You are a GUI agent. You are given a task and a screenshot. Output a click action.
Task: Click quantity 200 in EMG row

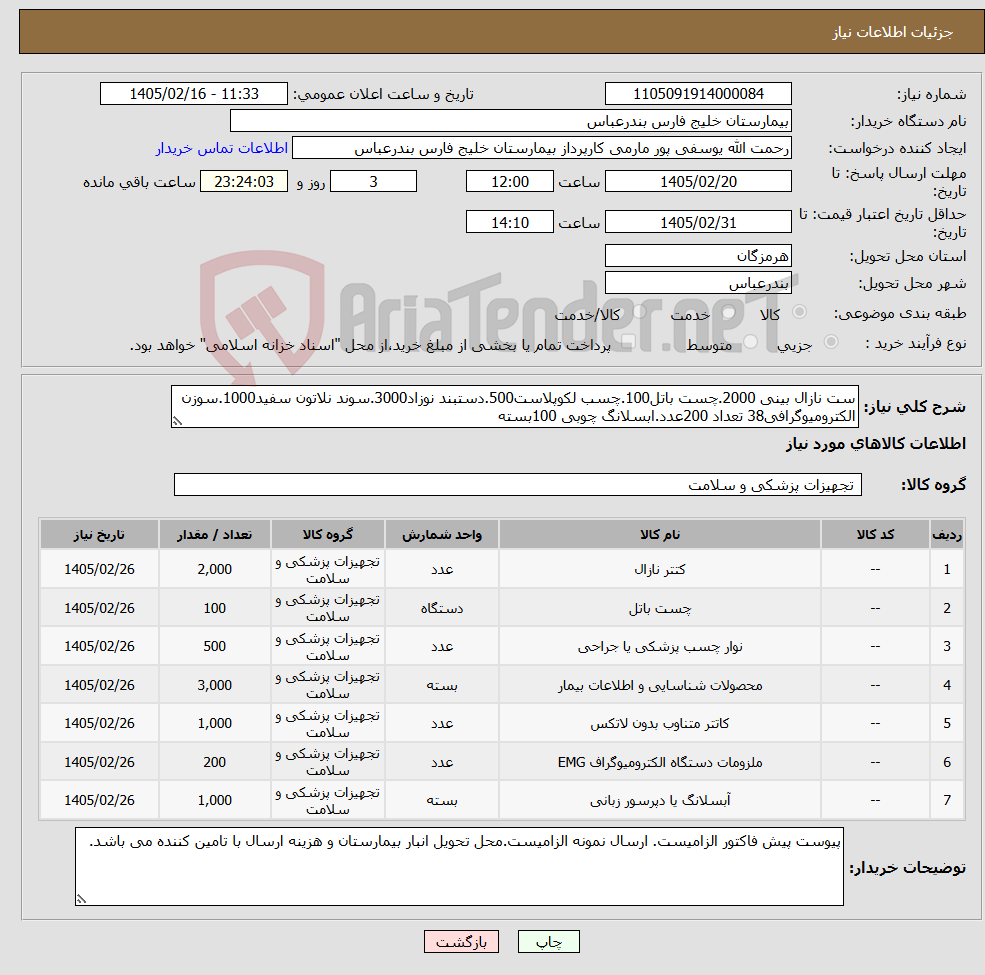pos(214,762)
